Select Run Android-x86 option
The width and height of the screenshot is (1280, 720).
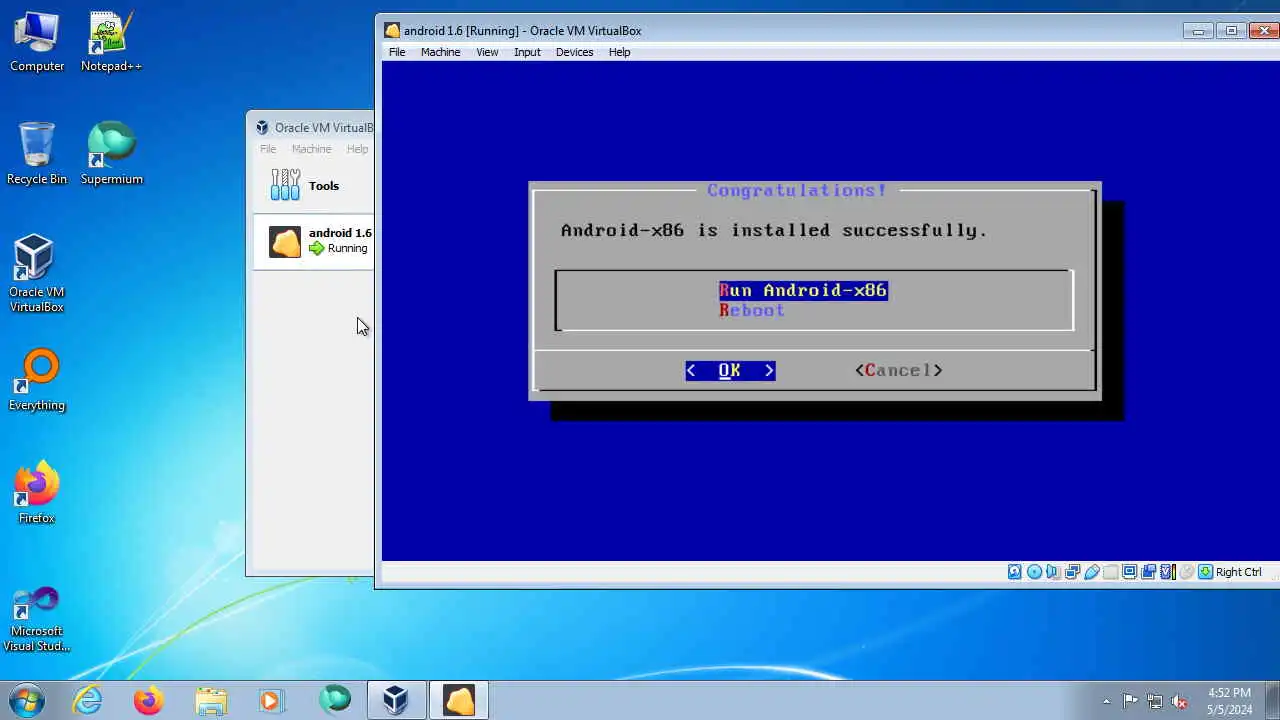803,290
